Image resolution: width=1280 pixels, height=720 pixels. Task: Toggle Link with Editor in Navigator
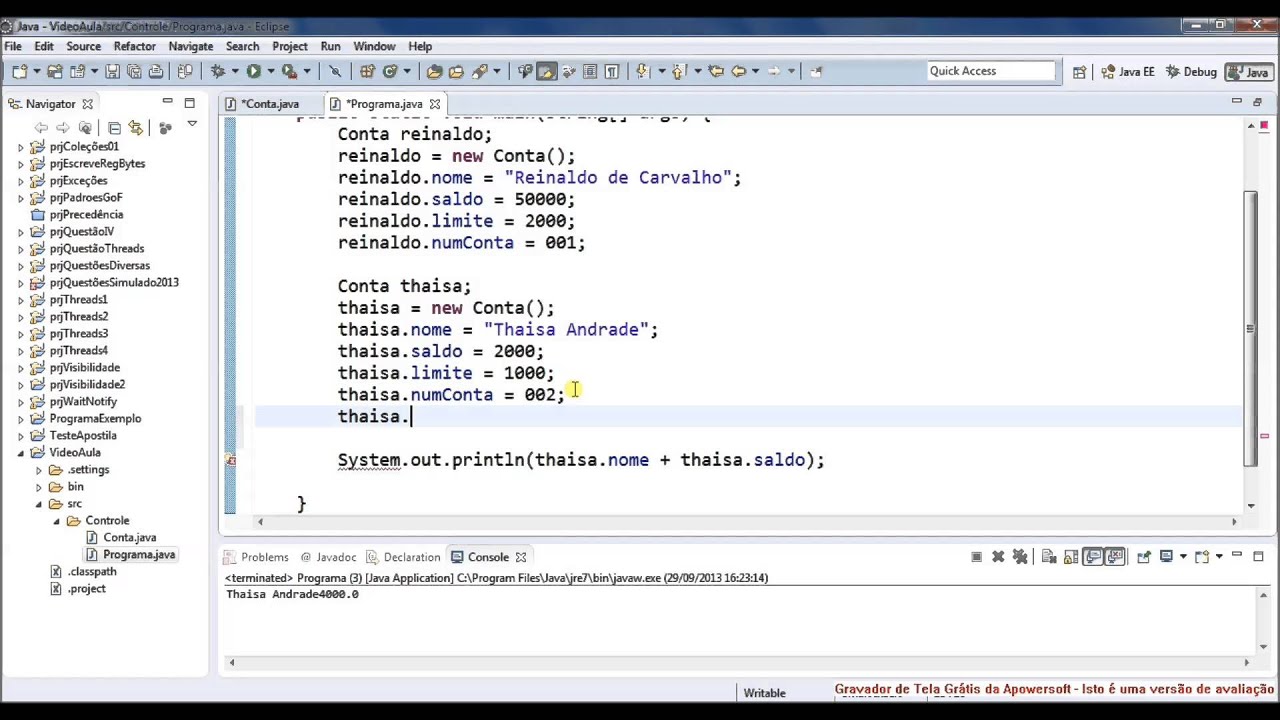click(x=135, y=127)
